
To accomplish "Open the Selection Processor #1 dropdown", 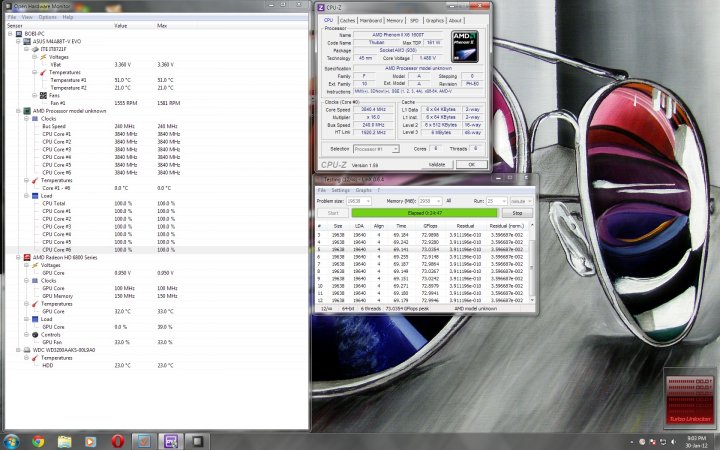I will point(376,149).
